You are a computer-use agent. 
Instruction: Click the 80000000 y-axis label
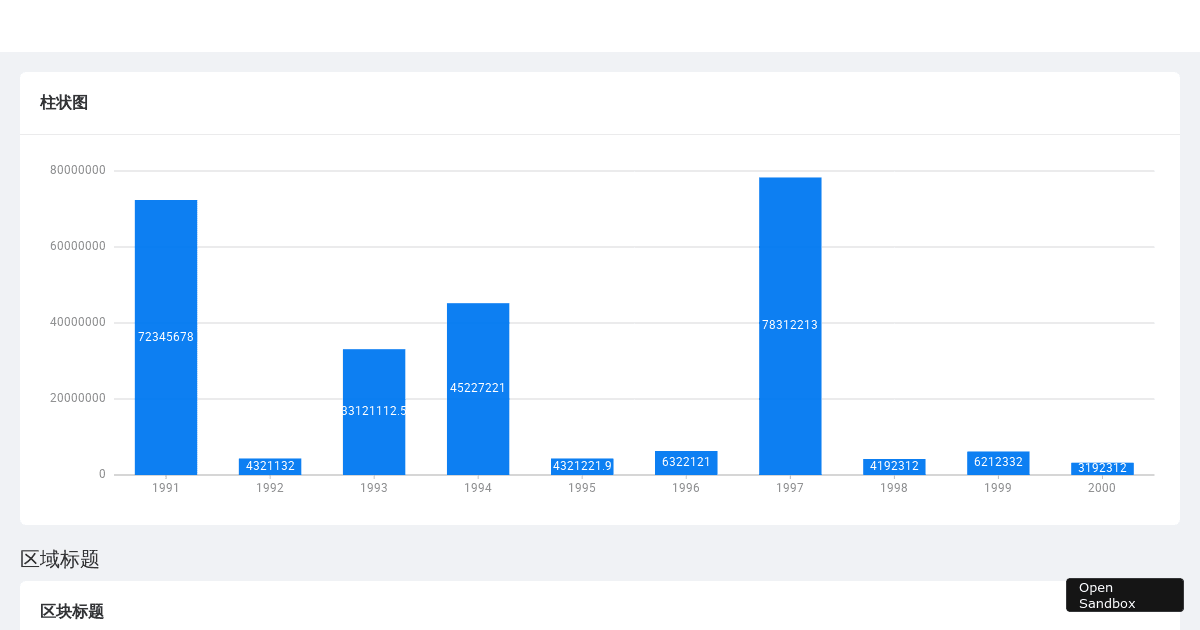point(78,170)
